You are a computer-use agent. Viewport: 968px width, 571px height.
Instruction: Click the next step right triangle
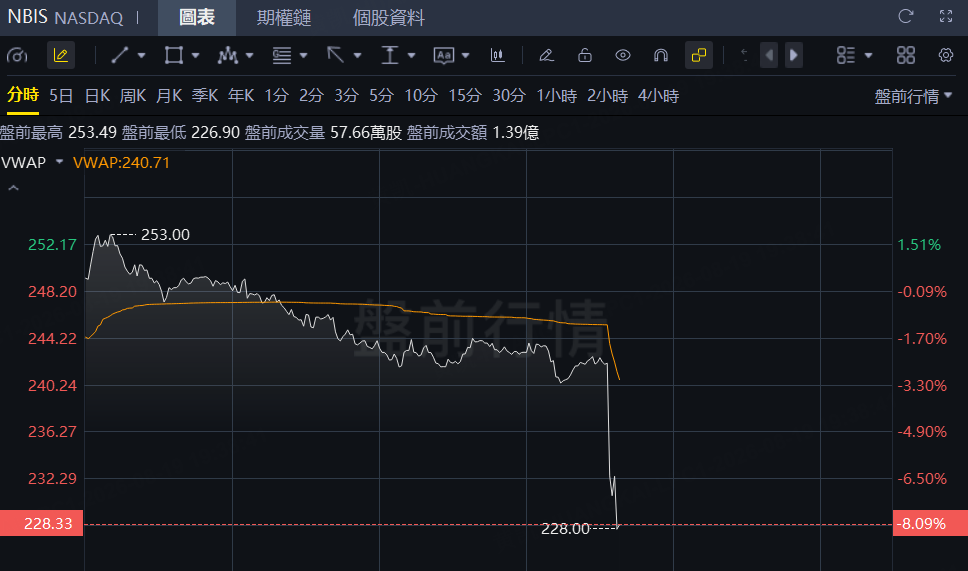pyautogui.click(x=794, y=56)
